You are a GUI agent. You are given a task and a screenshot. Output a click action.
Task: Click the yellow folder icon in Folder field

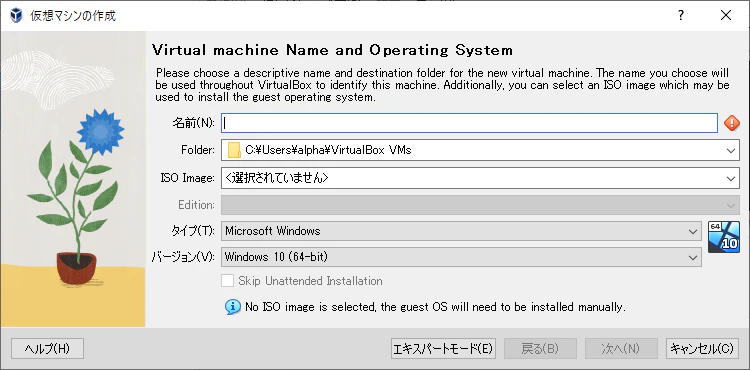pos(234,150)
